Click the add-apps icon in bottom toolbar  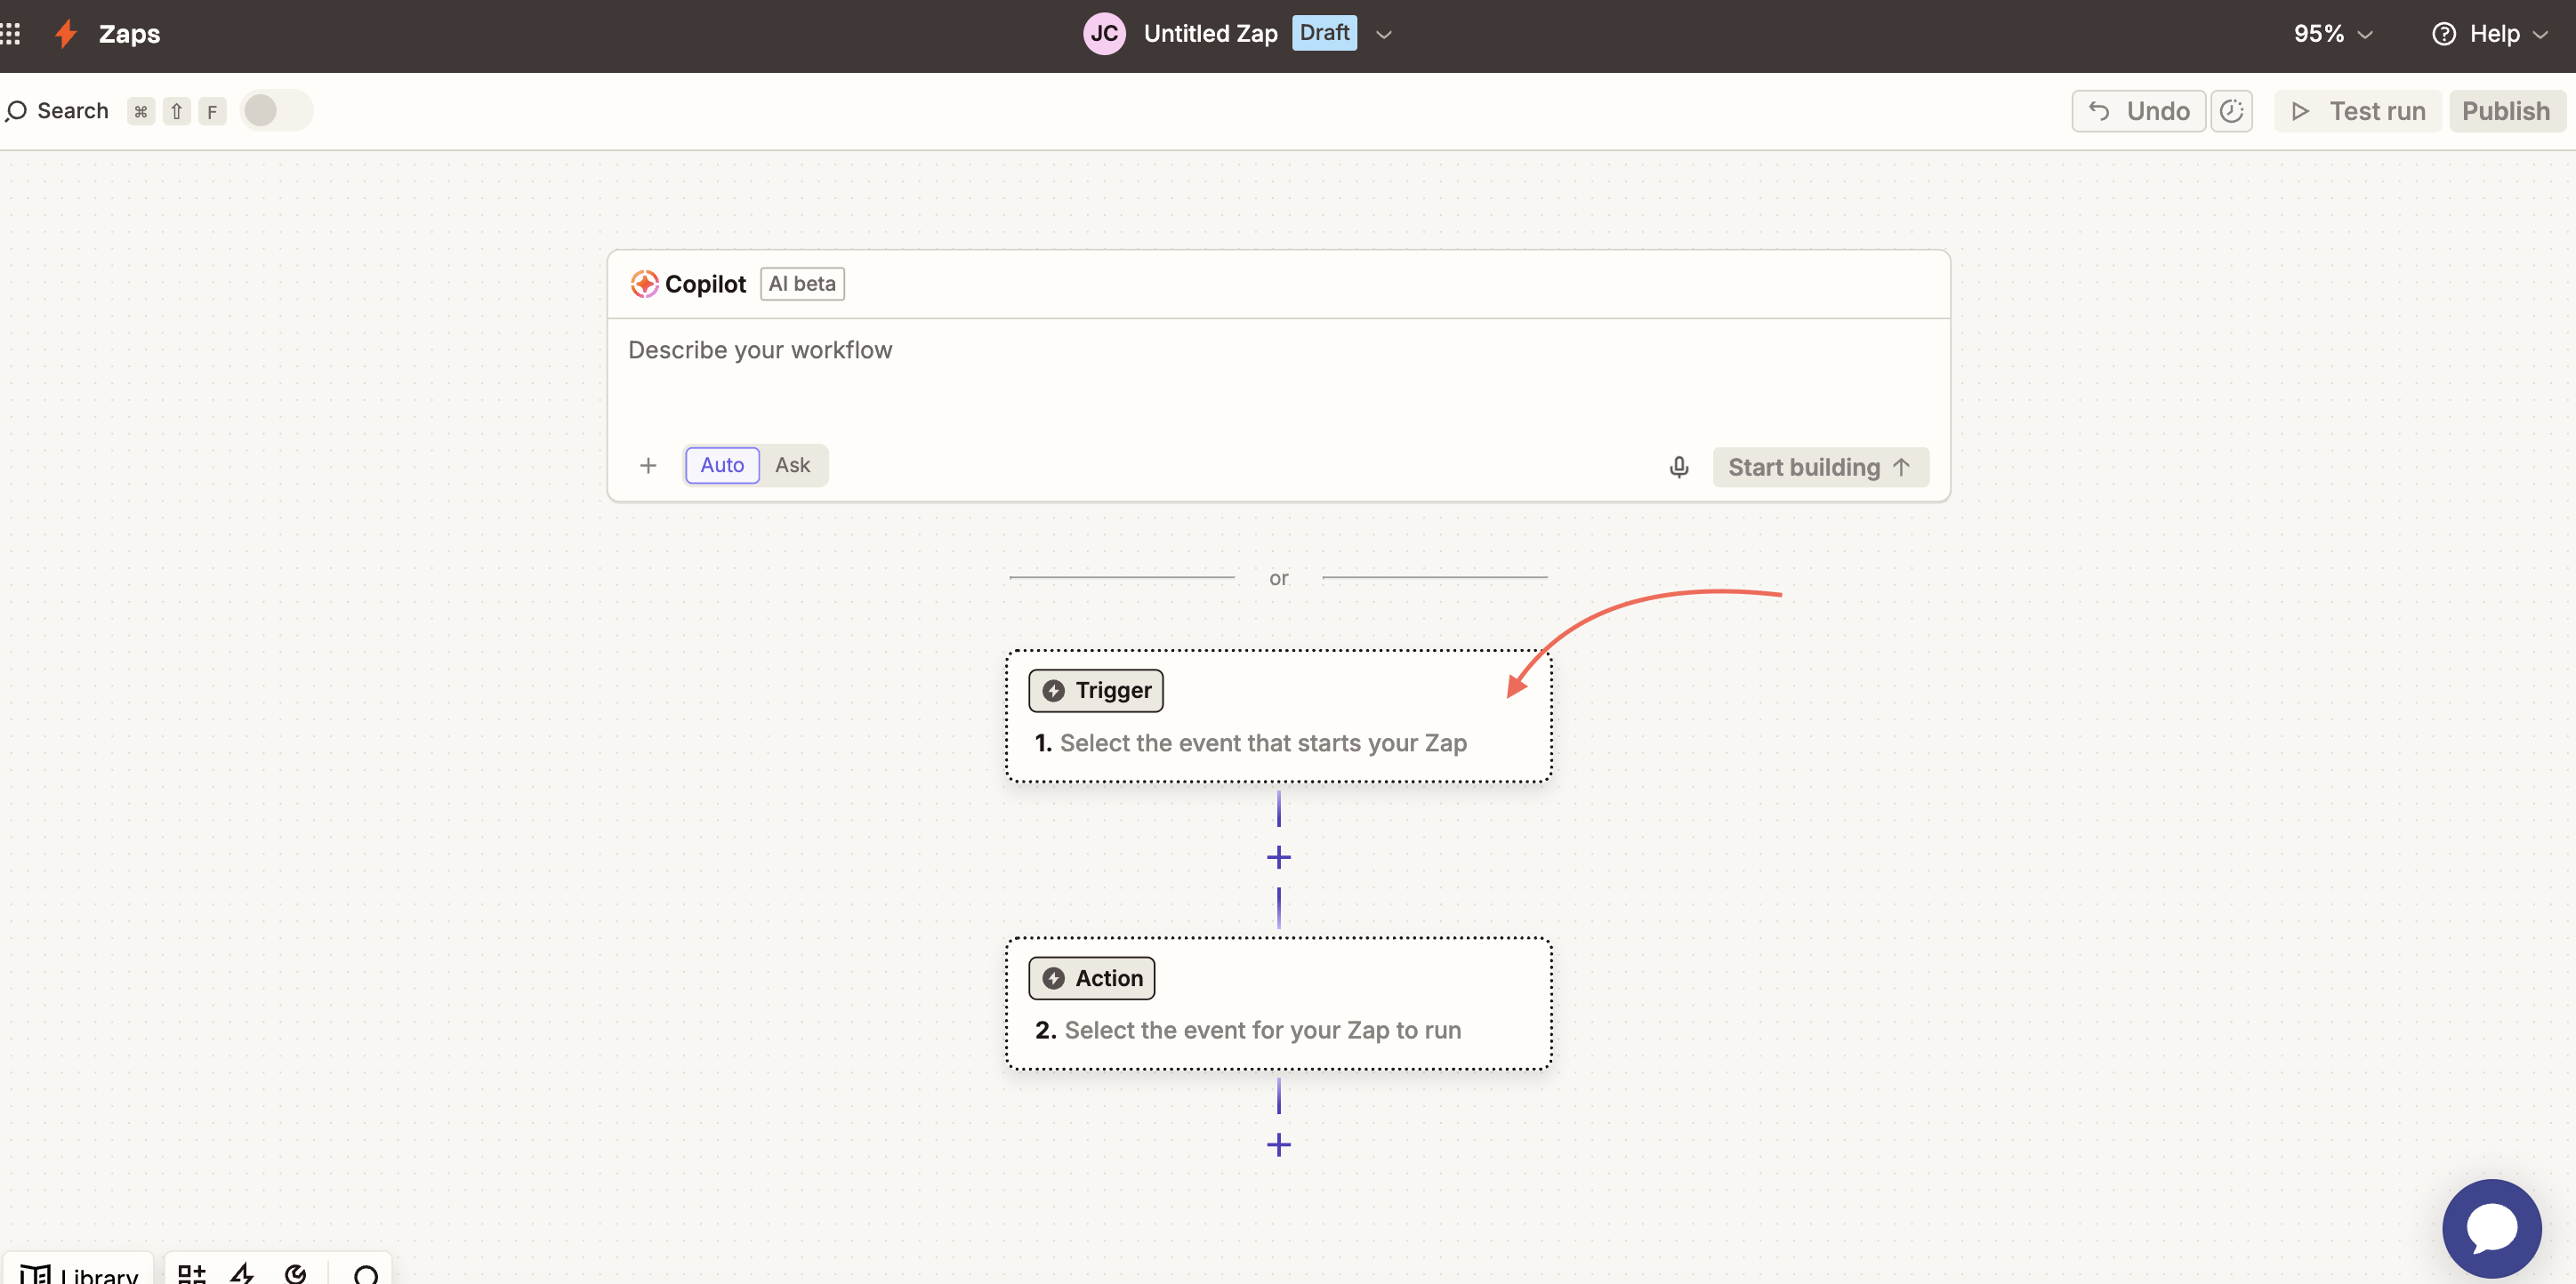pos(191,1273)
